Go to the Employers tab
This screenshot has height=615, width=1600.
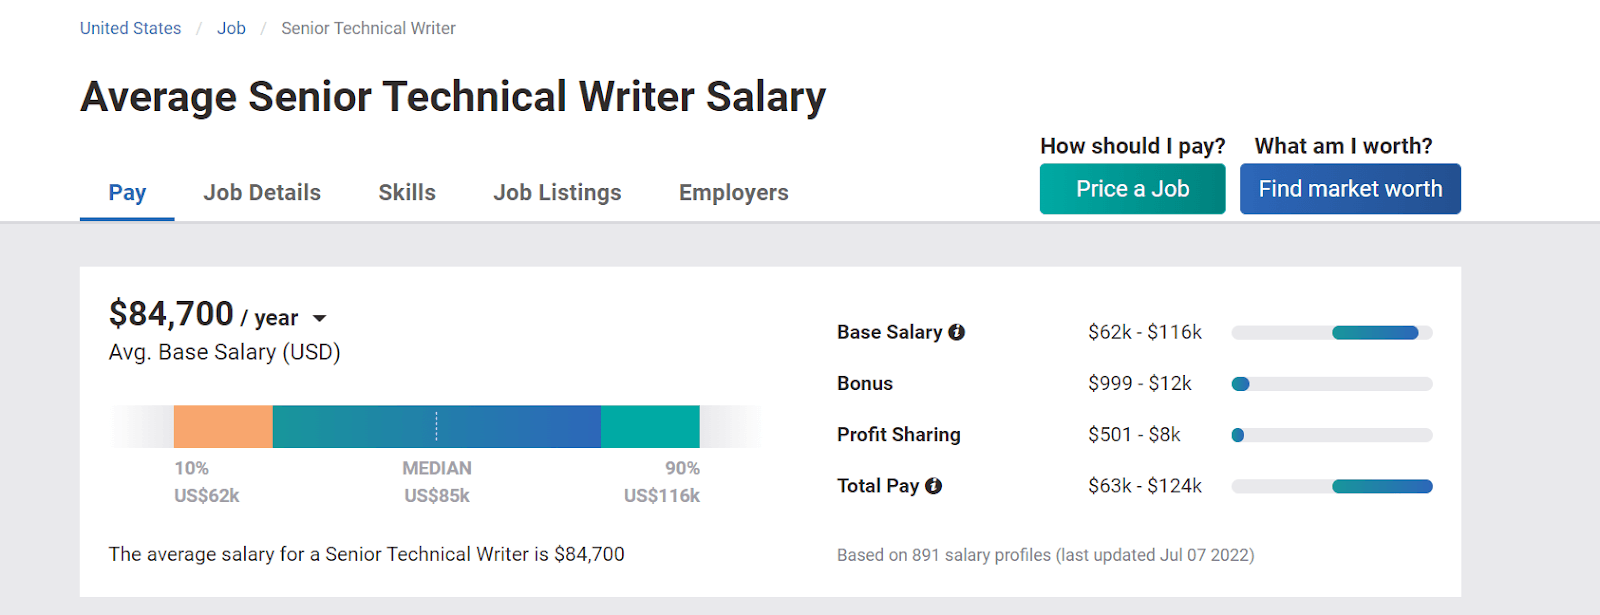[733, 193]
